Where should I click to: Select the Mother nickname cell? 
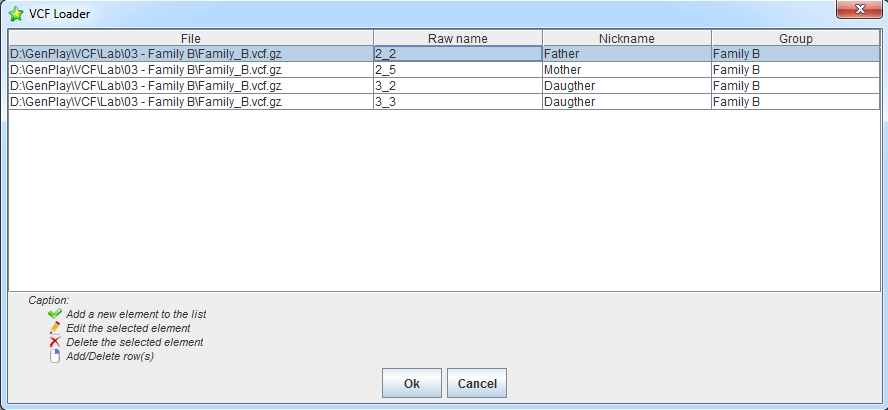(x=626, y=70)
